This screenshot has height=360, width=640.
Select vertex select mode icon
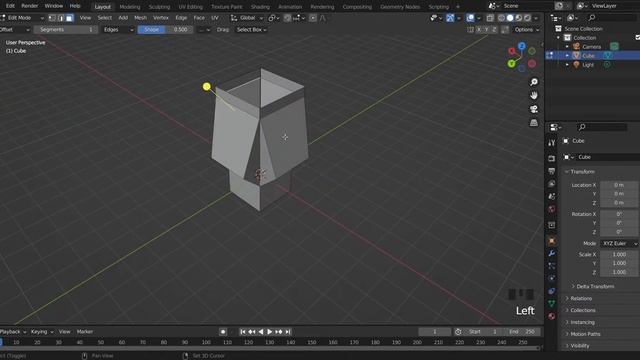(52, 18)
